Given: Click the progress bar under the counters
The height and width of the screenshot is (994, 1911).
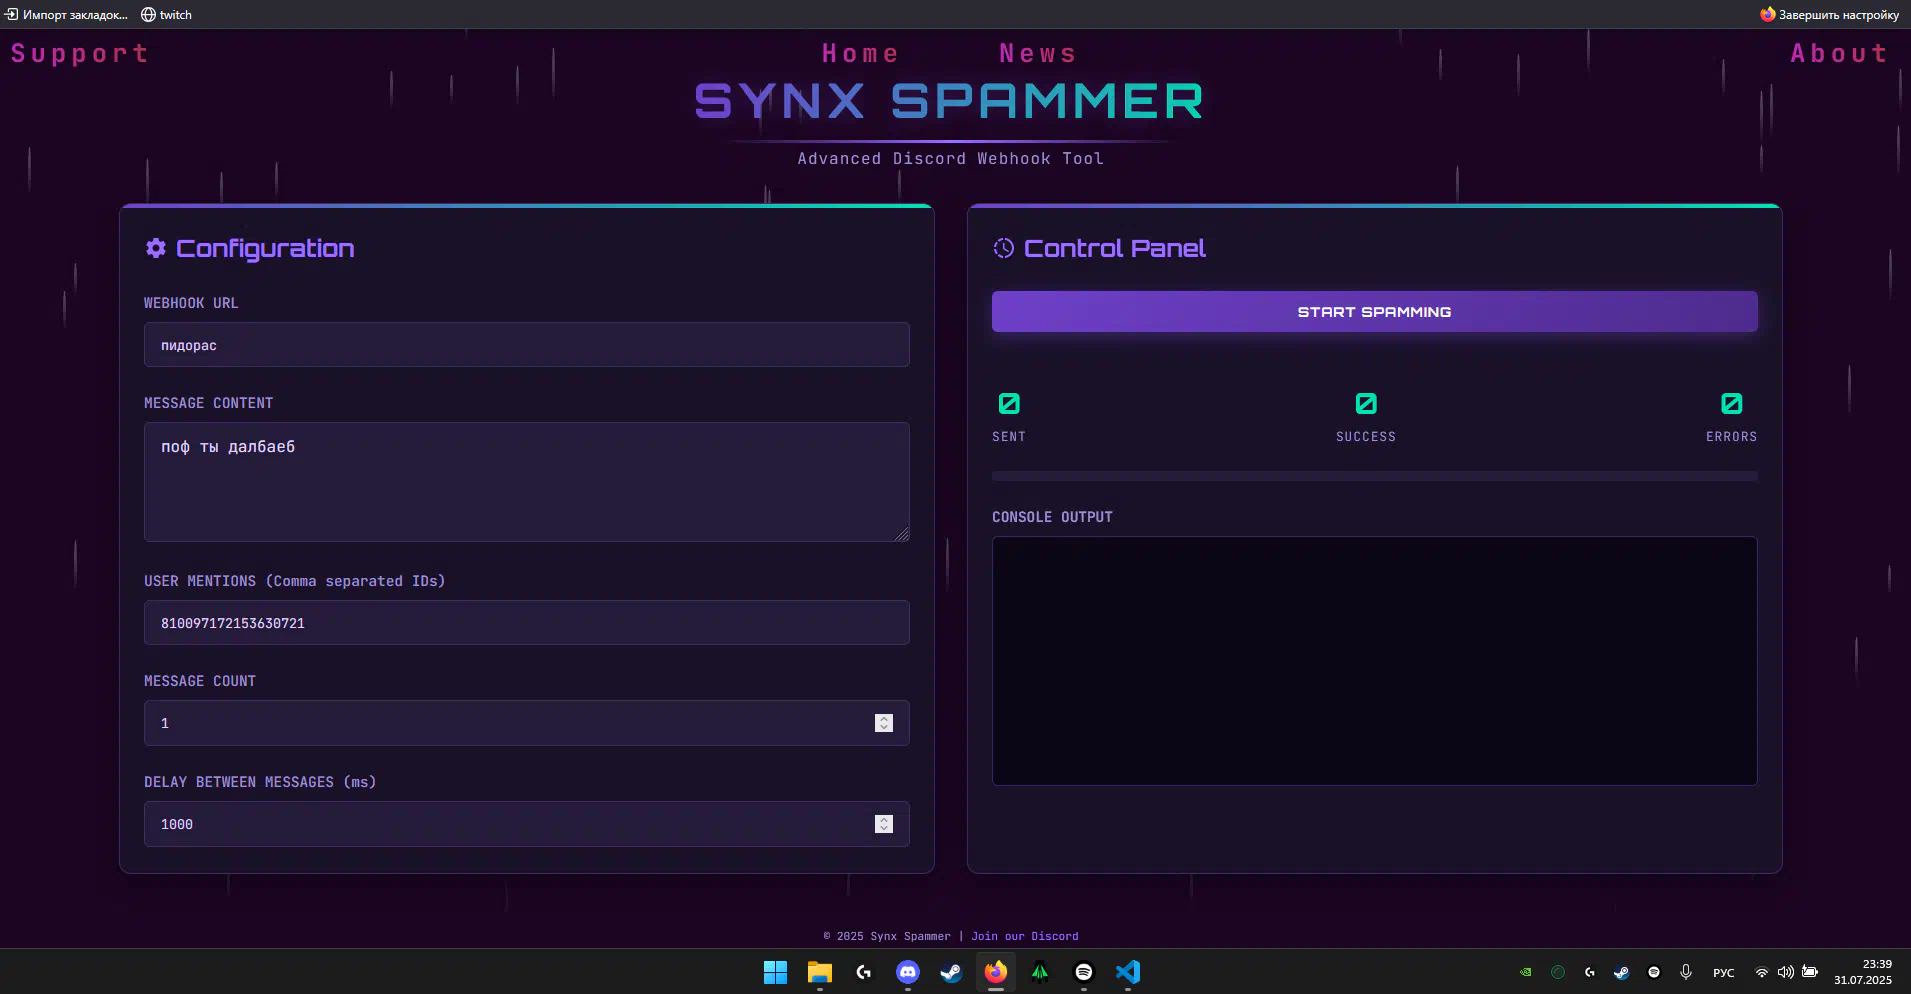Looking at the screenshot, I should (1374, 477).
